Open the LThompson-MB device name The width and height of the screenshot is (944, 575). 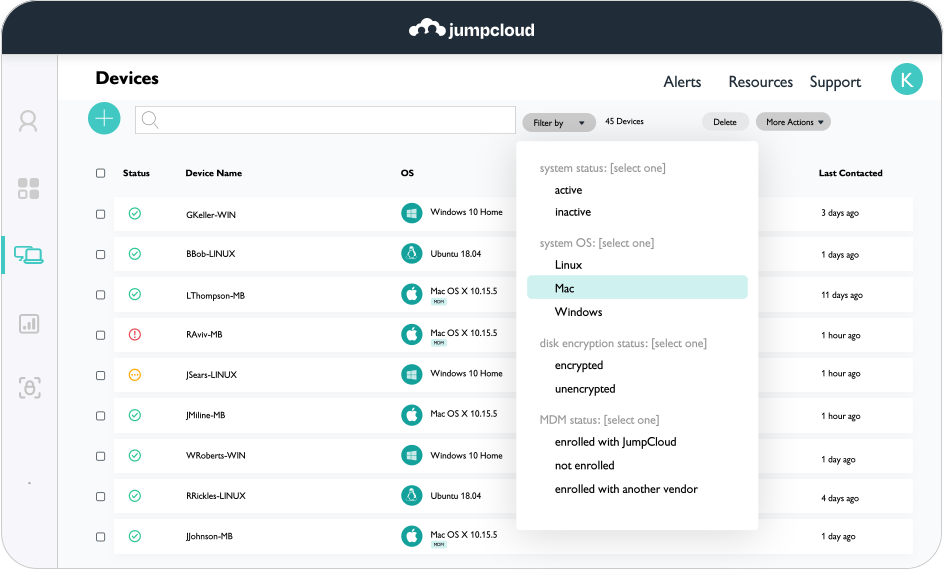[216, 296]
